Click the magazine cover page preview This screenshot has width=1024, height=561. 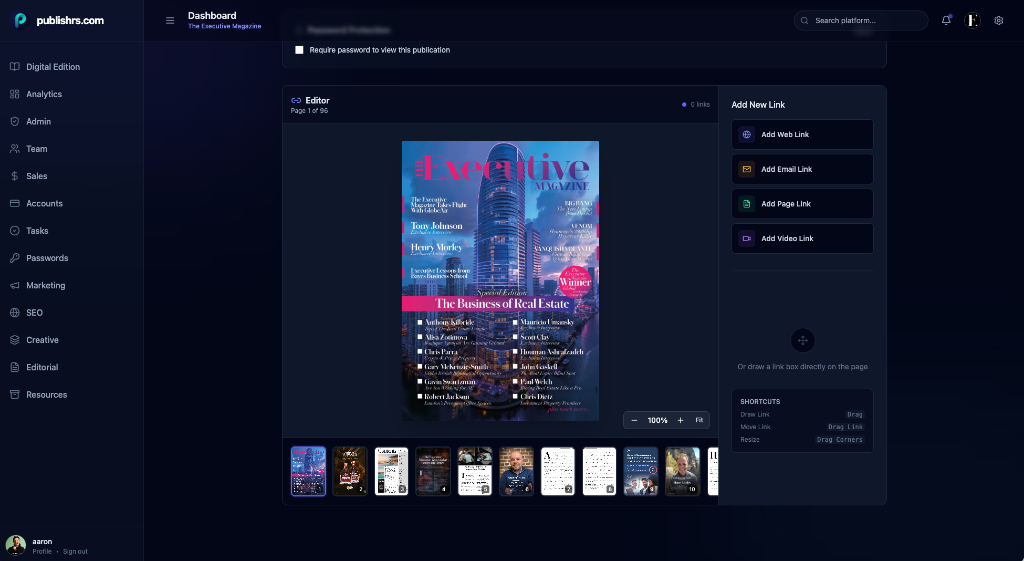point(500,281)
